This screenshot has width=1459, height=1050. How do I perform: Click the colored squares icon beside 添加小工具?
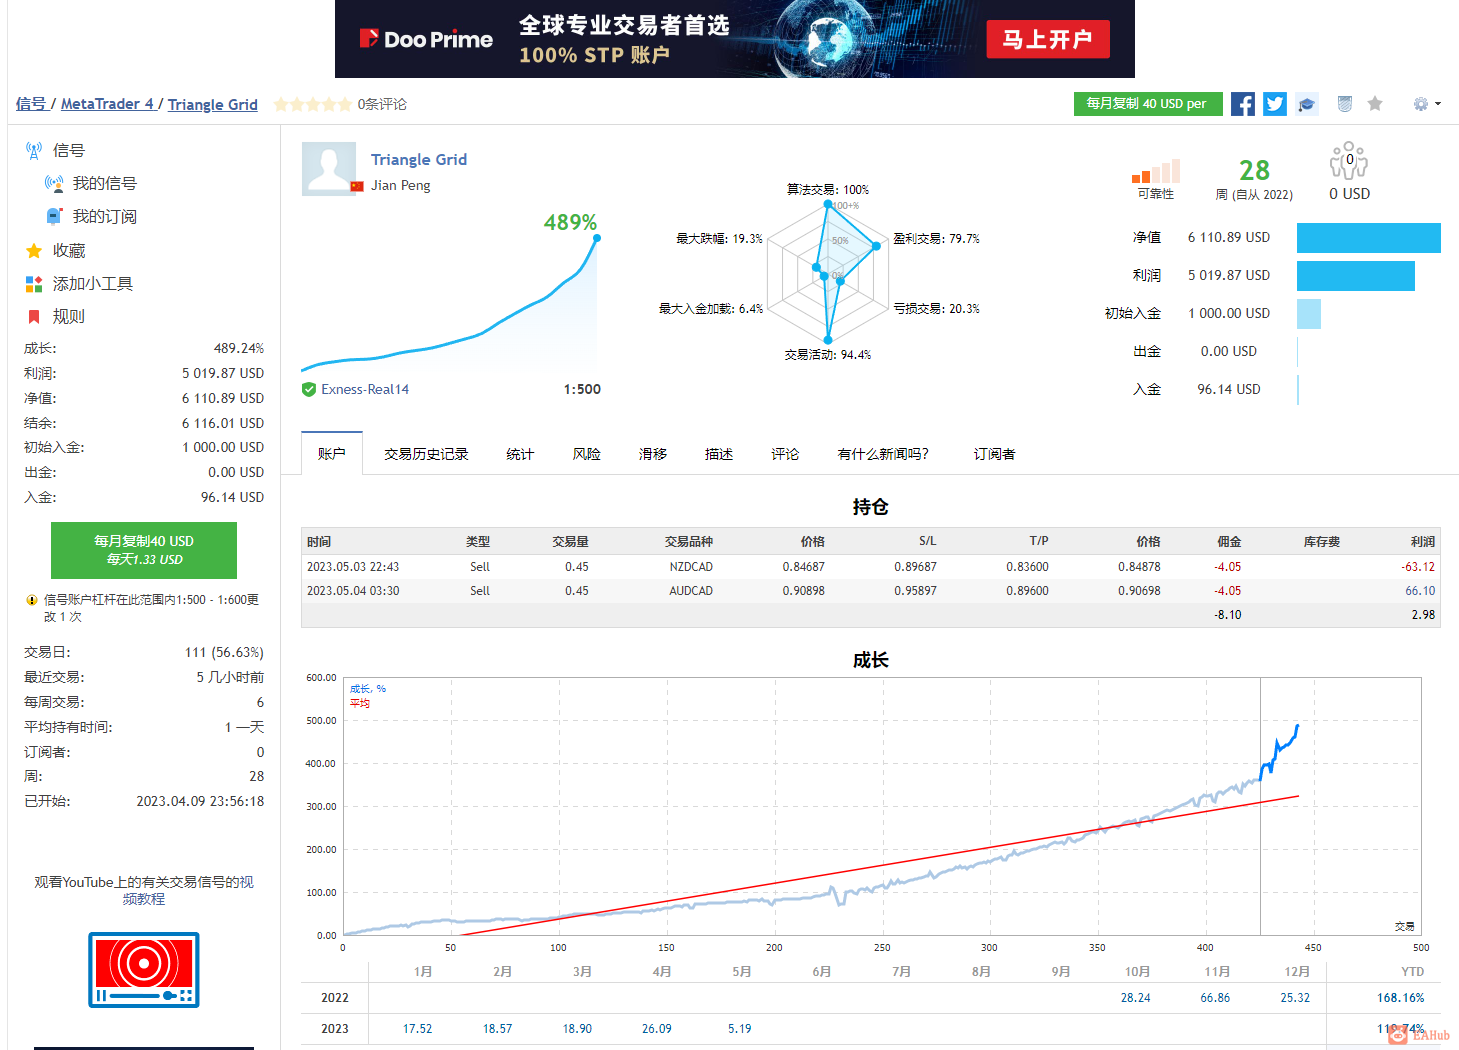[34, 284]
